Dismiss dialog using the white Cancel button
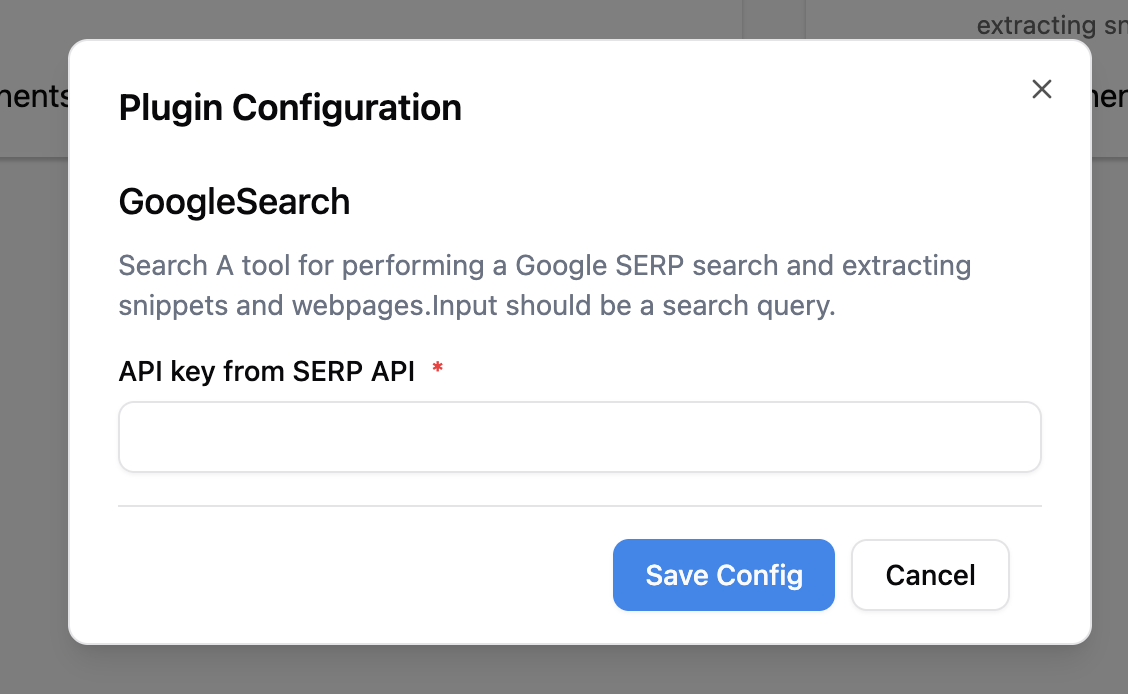This screenshot has width=1128, height=694. coord(930,575)
